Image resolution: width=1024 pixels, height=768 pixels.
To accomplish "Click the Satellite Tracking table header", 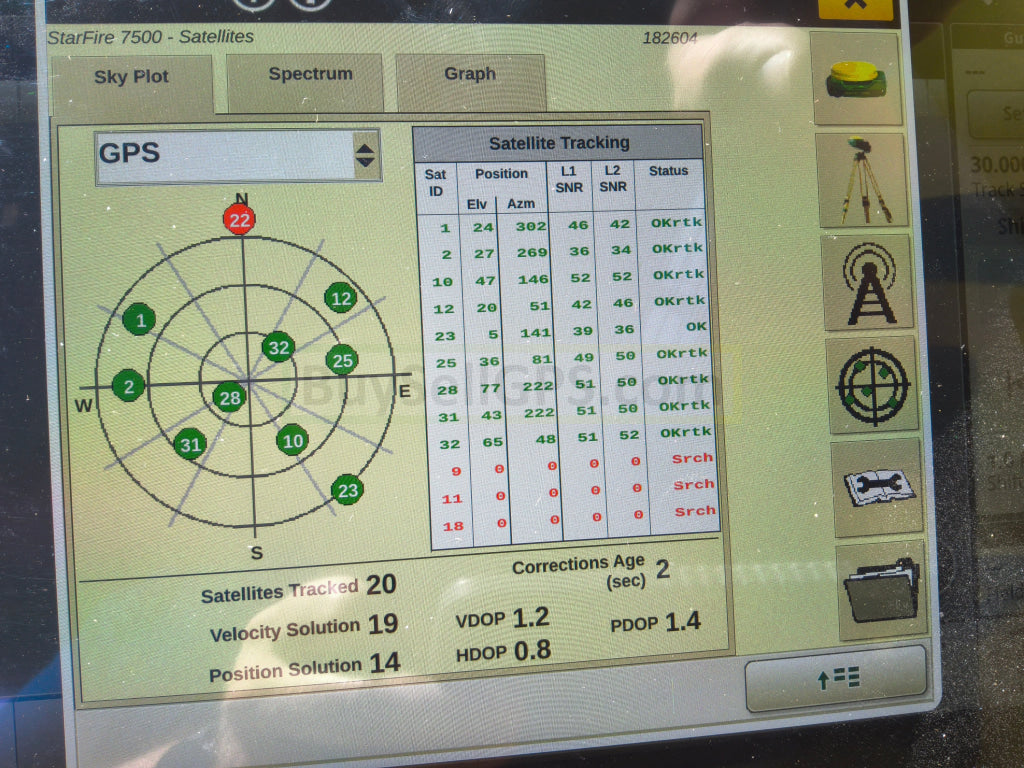I will point(558,142).
